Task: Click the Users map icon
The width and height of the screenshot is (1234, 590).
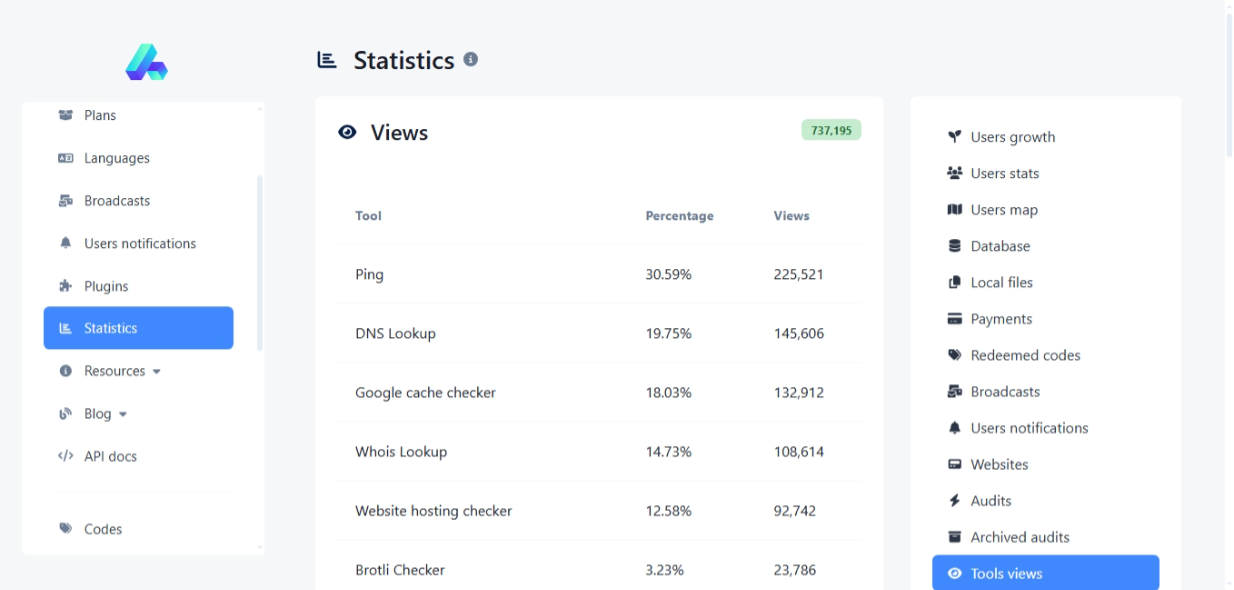Action: coord(954,210)
